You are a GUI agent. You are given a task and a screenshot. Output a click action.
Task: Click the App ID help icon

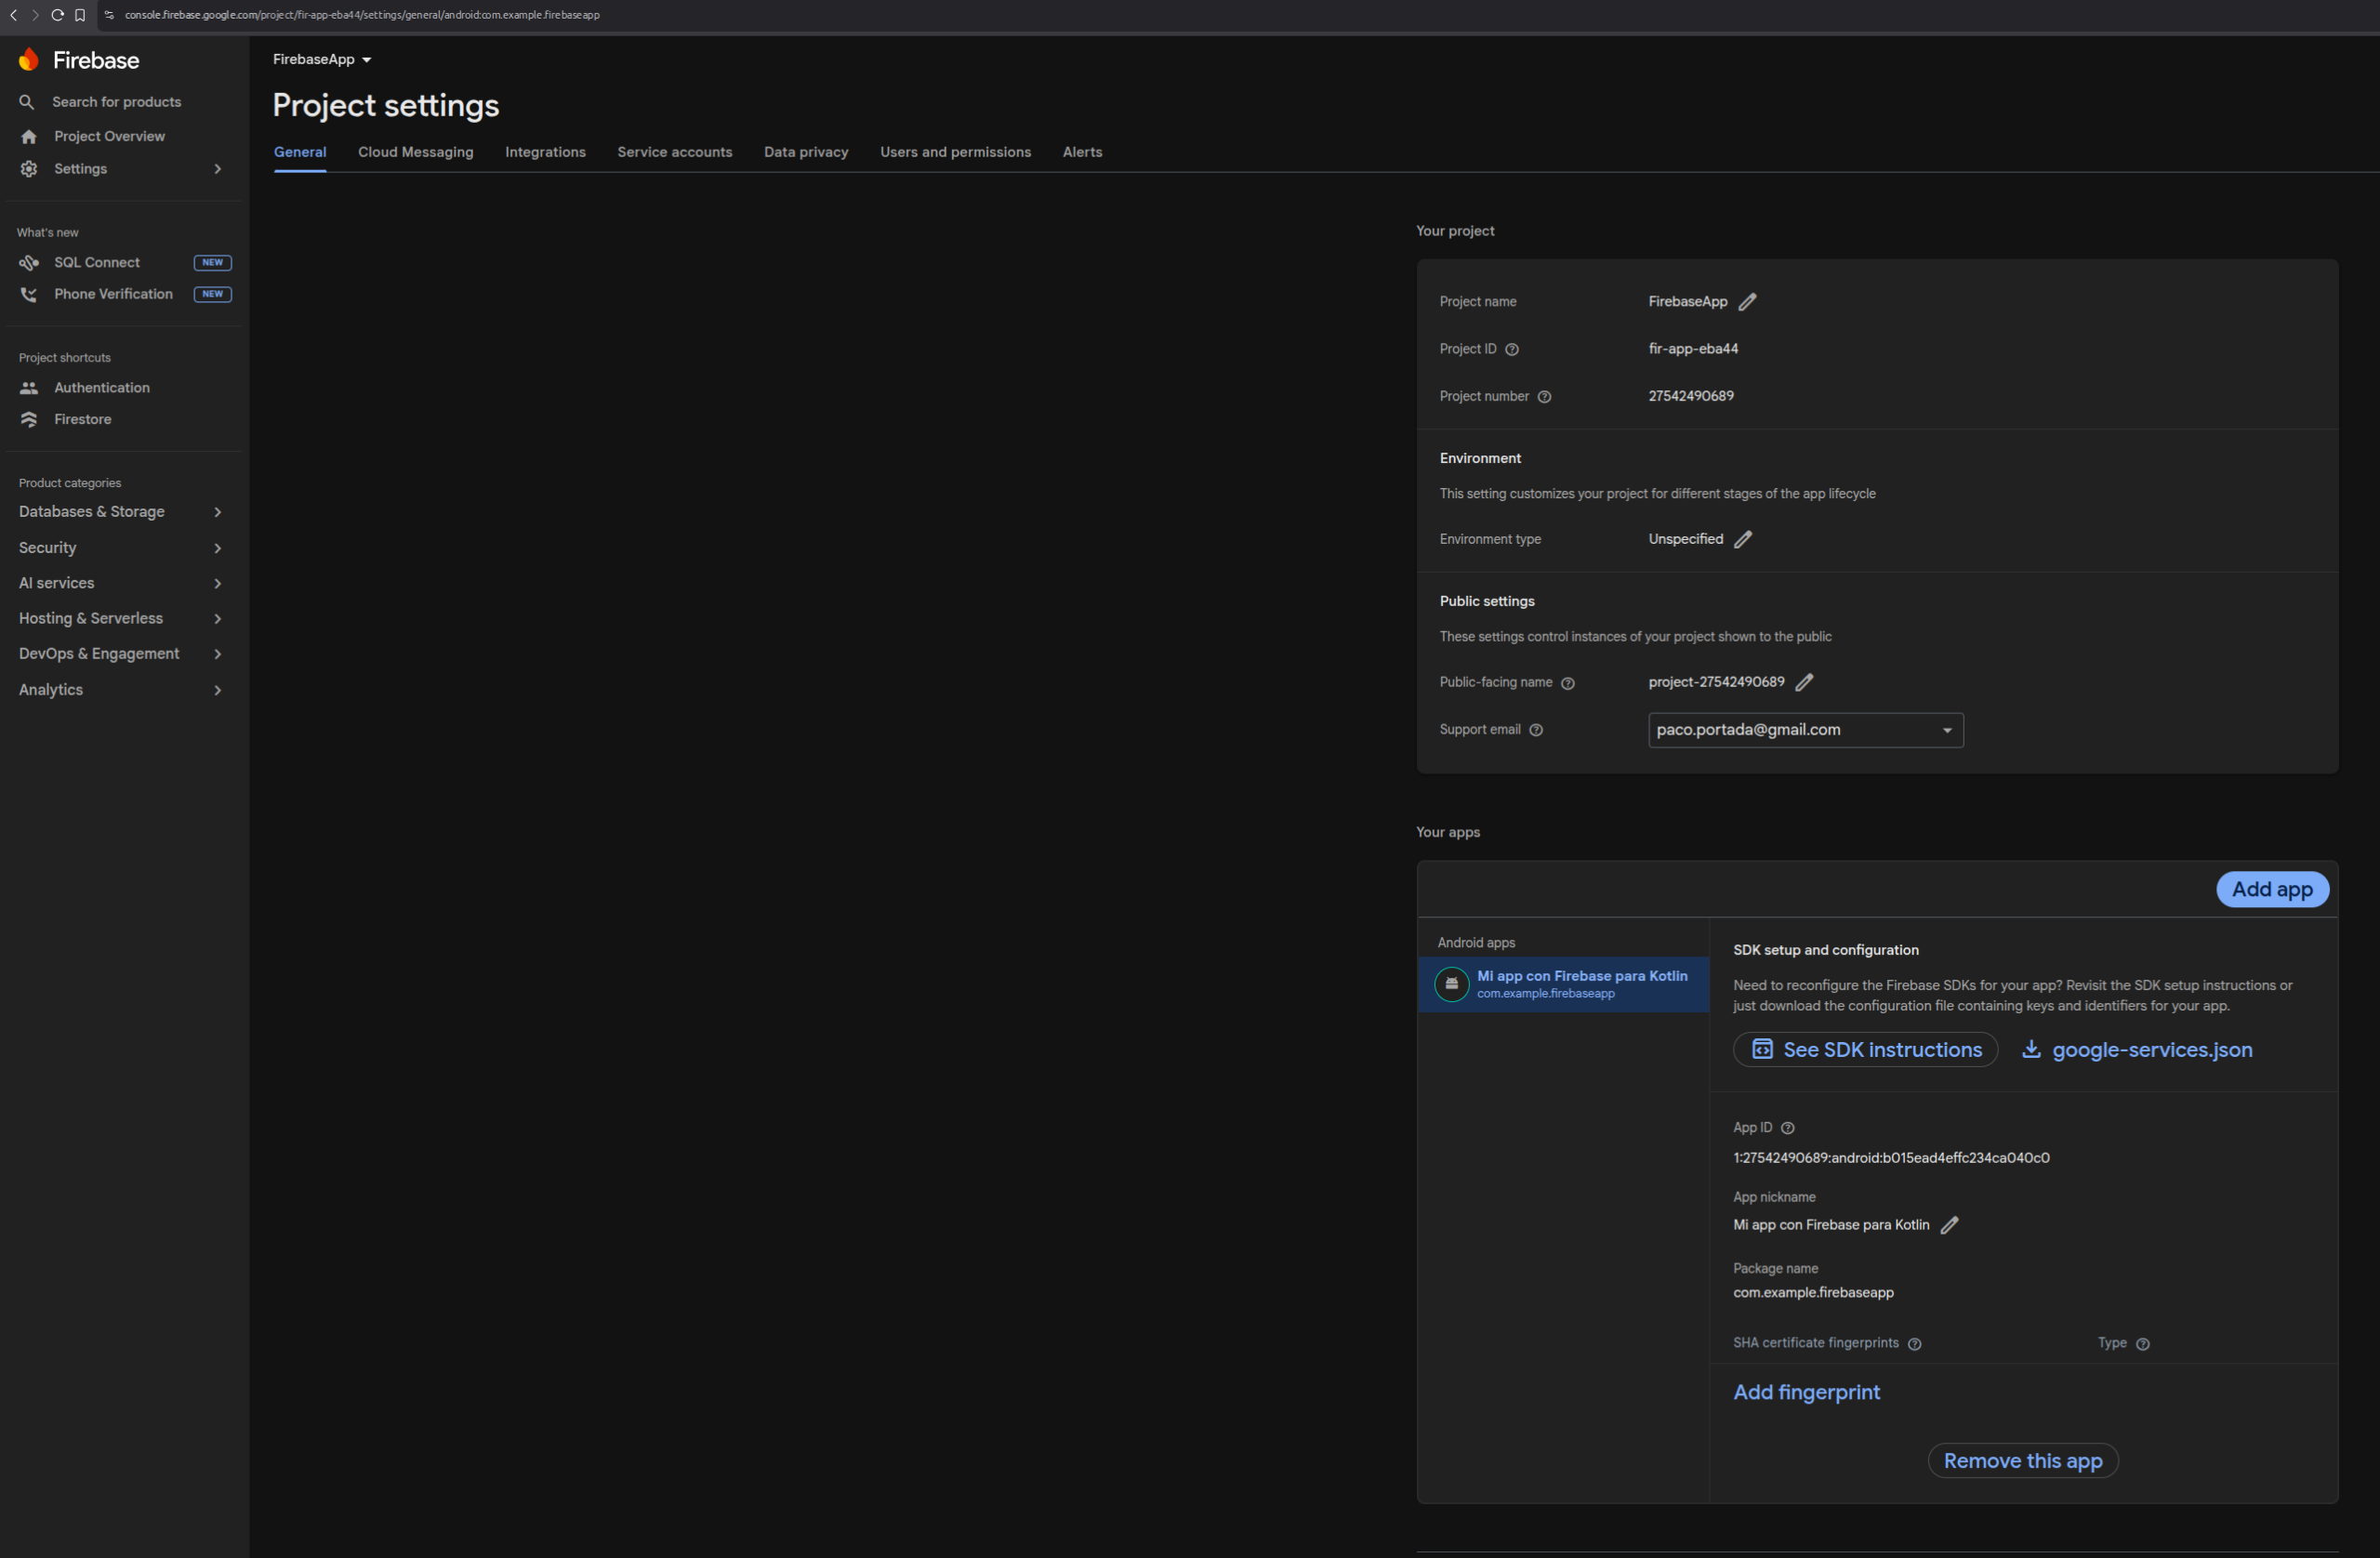coord(1788,1128)
